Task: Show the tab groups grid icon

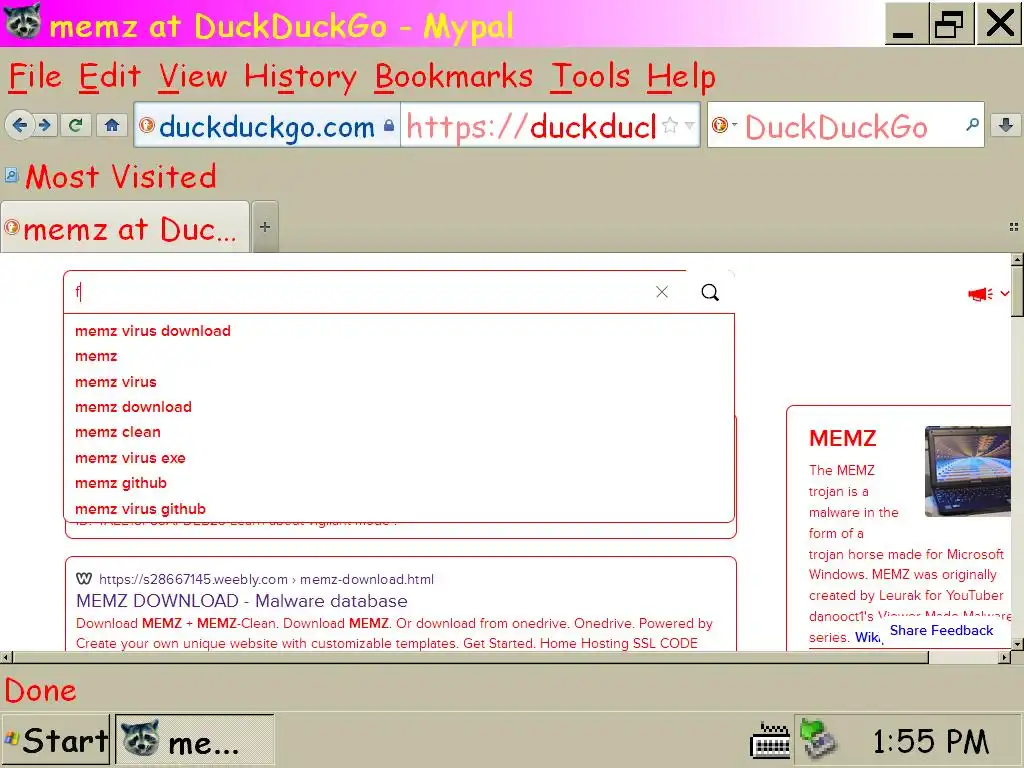Action: point(1014,227)
